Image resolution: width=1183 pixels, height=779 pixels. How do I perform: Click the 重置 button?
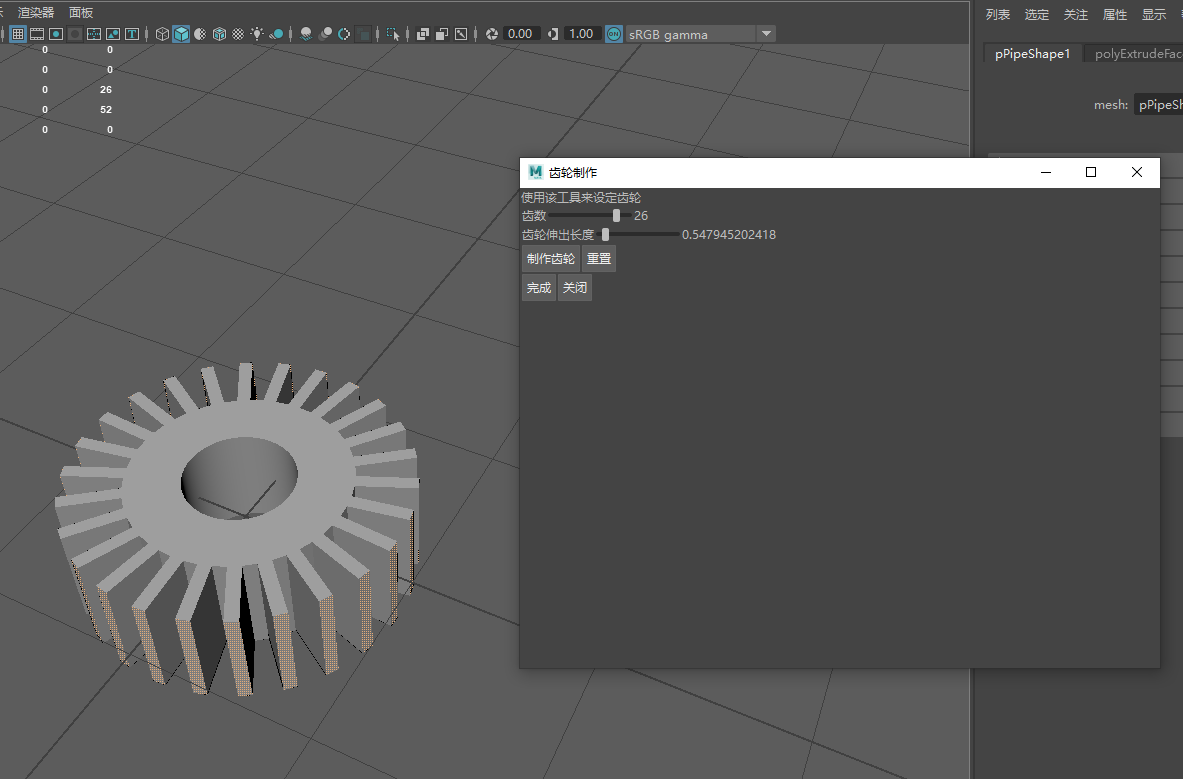[x=599, y=259]
